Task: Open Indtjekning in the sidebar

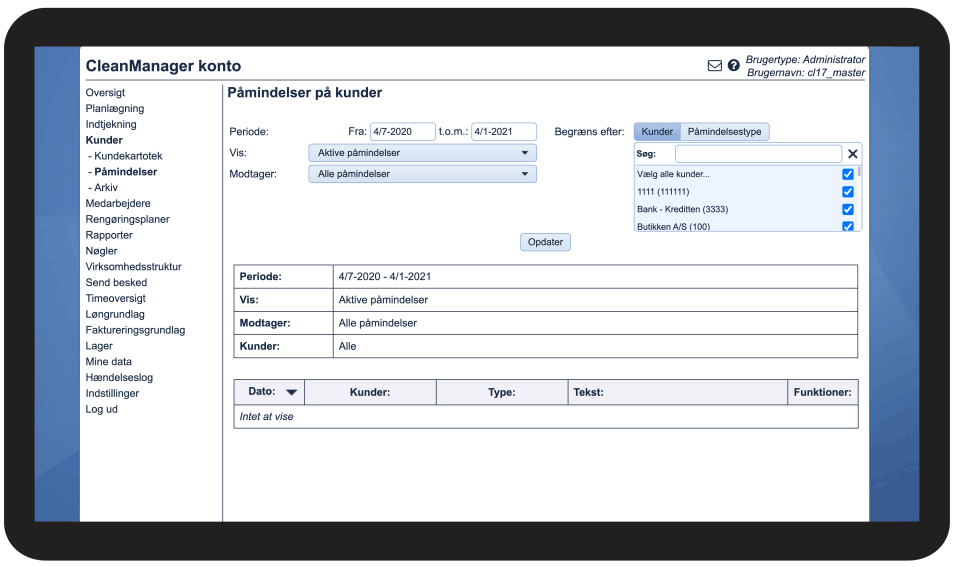Action: pos(111,124)
